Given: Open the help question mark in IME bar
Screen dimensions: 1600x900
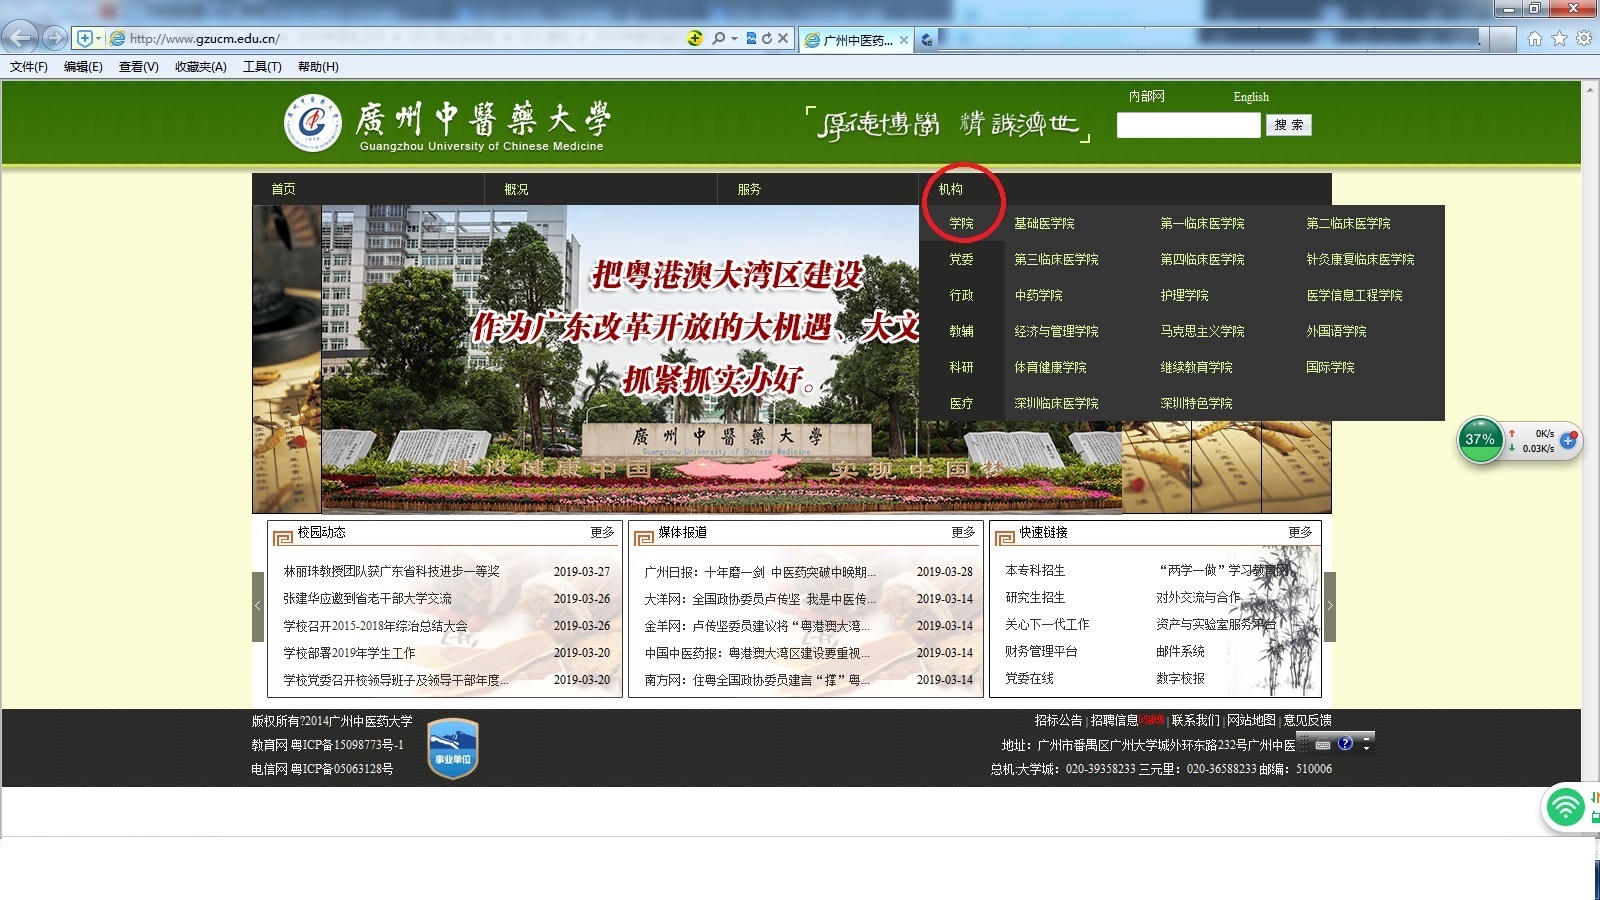Looking at the screenshot, I should [x=1345, y=744].
